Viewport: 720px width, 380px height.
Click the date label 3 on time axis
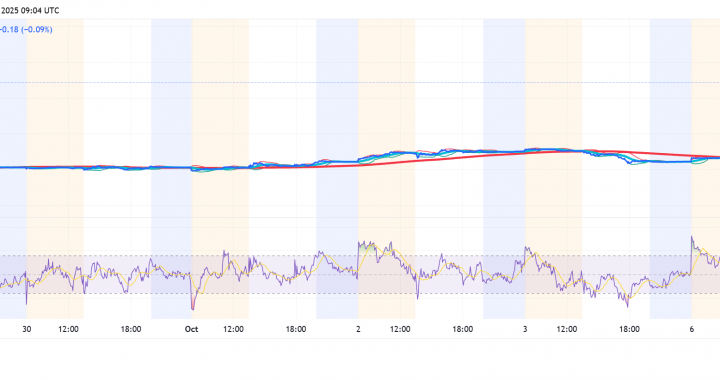point(525,329)
